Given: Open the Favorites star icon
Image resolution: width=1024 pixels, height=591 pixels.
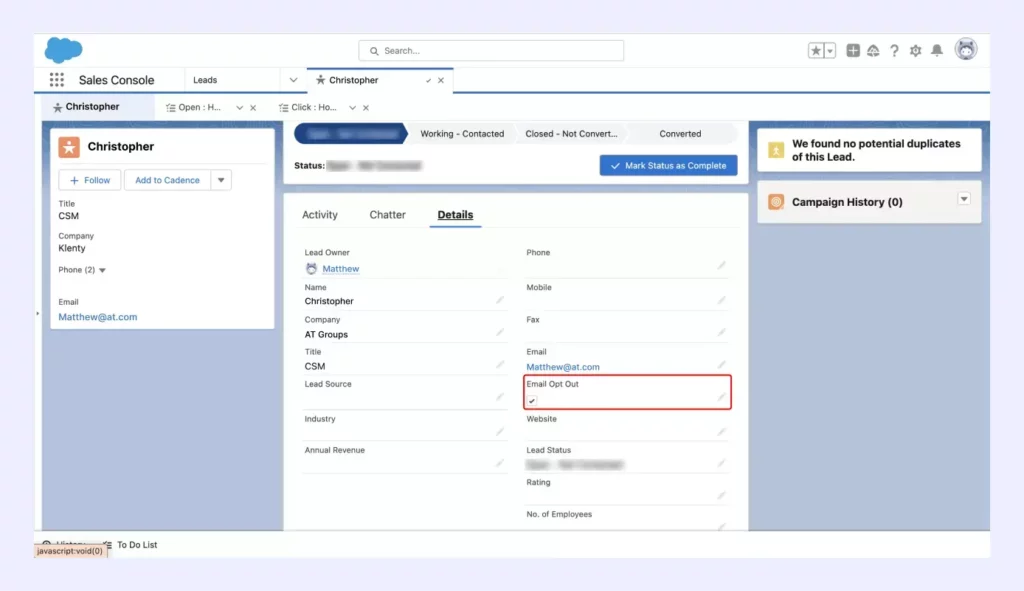Looking at the screenshot, I should point(816,50).
